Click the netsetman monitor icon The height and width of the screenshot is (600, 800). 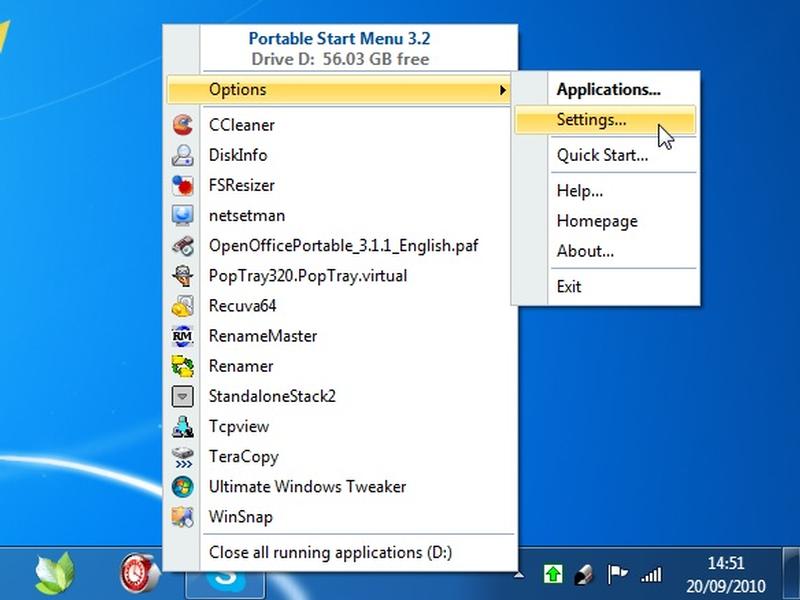183,215
